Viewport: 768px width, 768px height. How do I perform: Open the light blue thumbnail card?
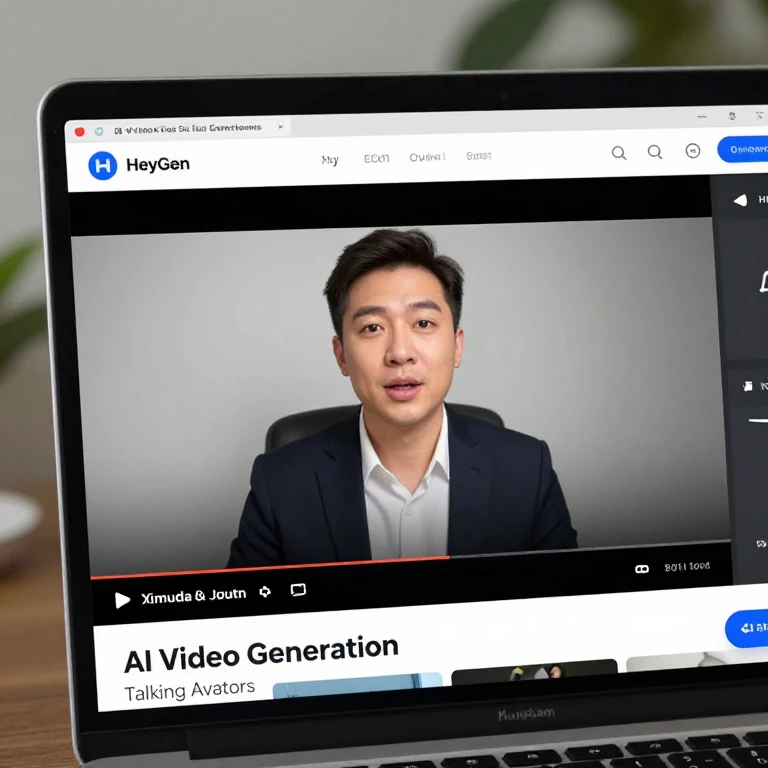click(x=358, y=685)
